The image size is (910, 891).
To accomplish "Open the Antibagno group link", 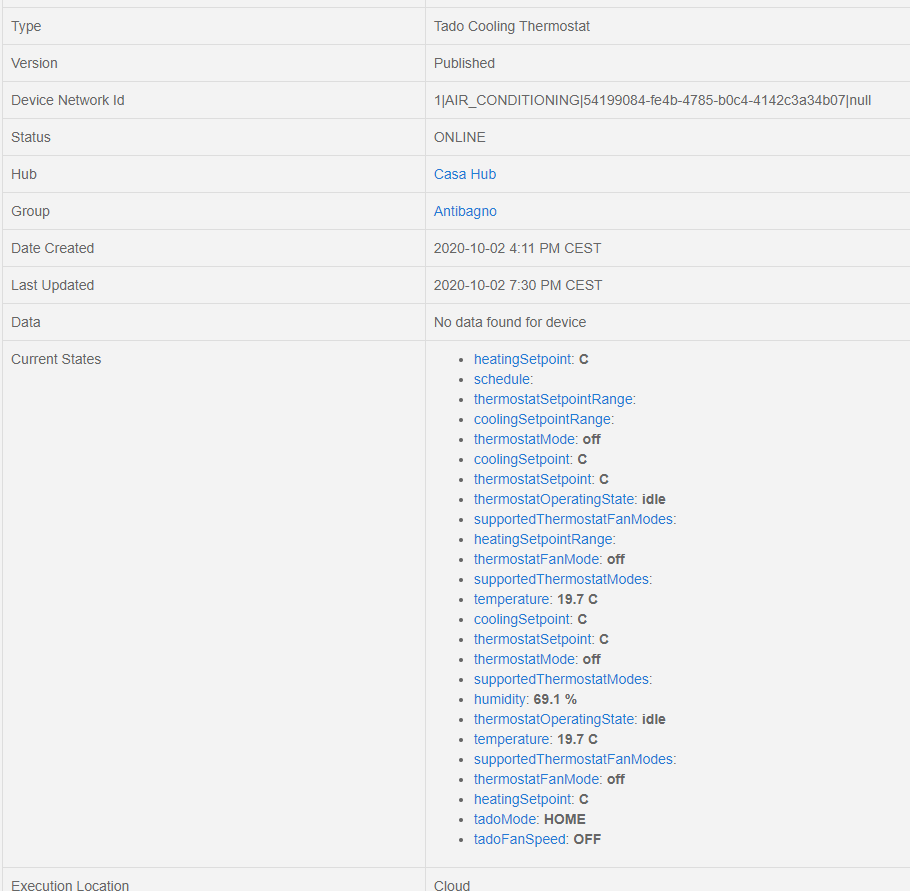I will pyautogui.click(x=465, y=211).
